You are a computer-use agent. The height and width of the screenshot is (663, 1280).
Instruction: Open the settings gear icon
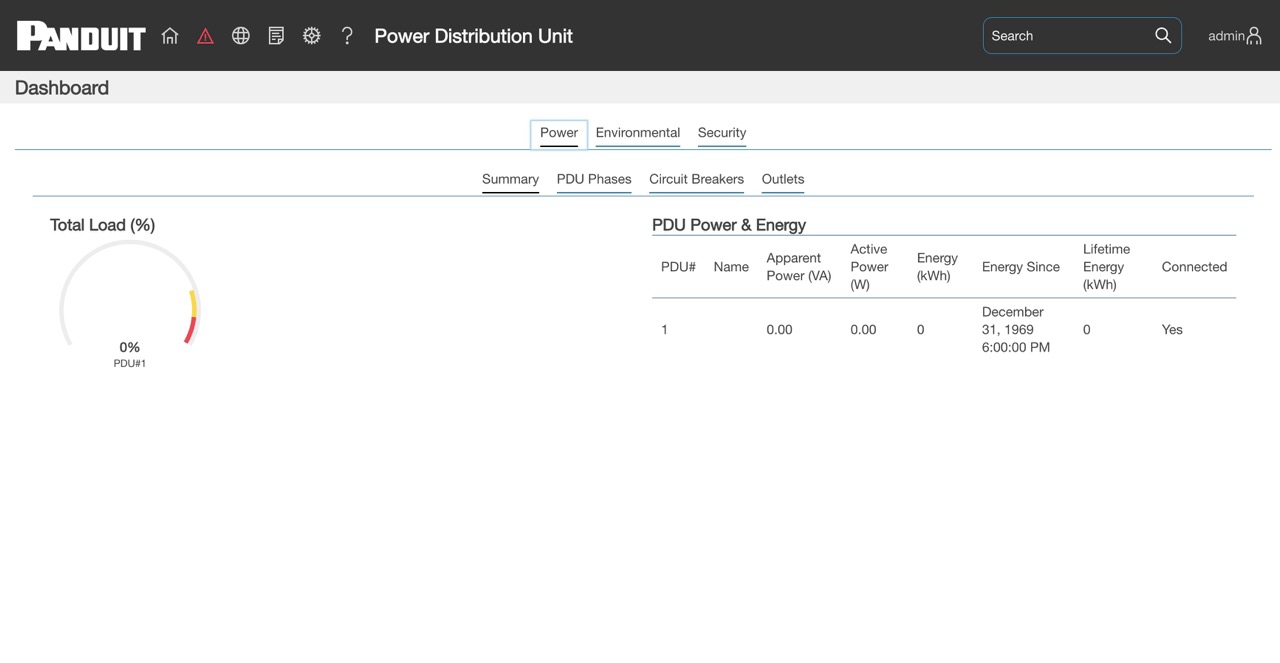(x=312, y=36)
